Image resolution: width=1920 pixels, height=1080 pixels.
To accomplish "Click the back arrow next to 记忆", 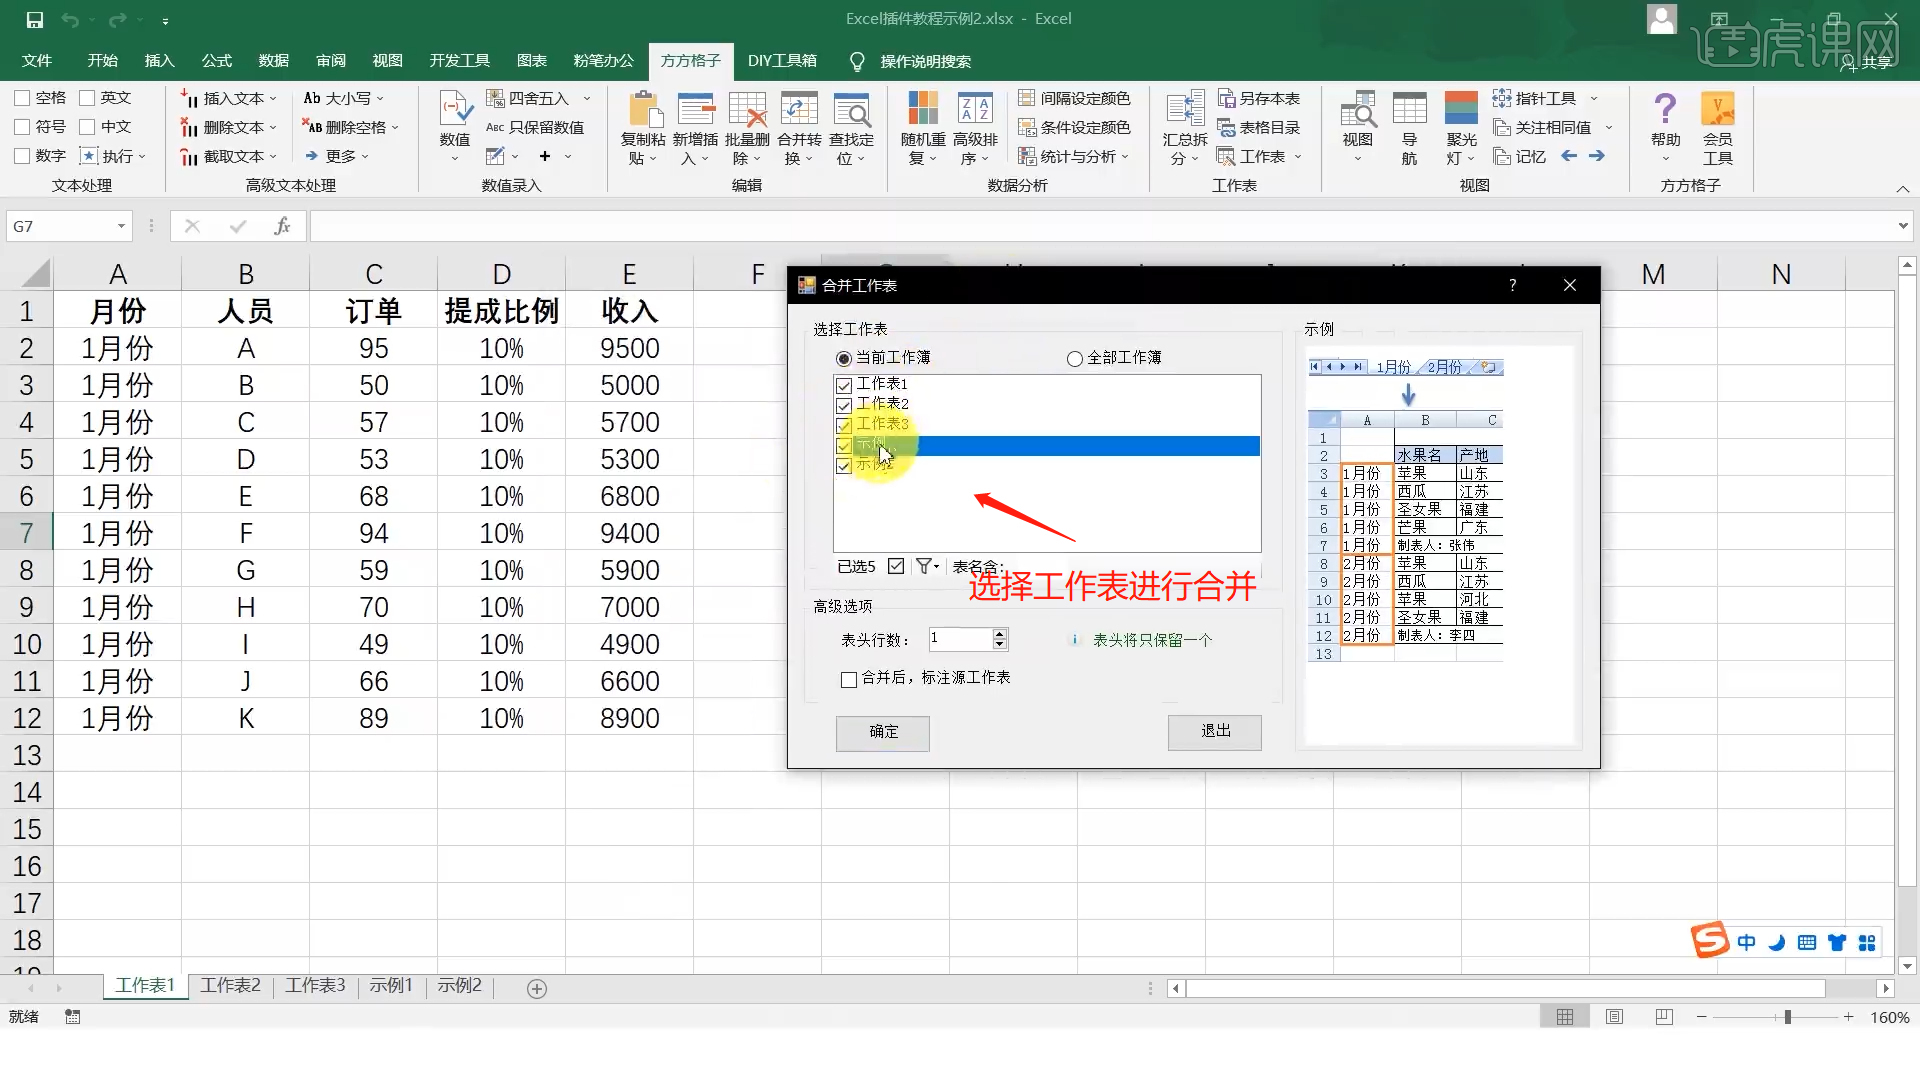I will (1569, 156).
